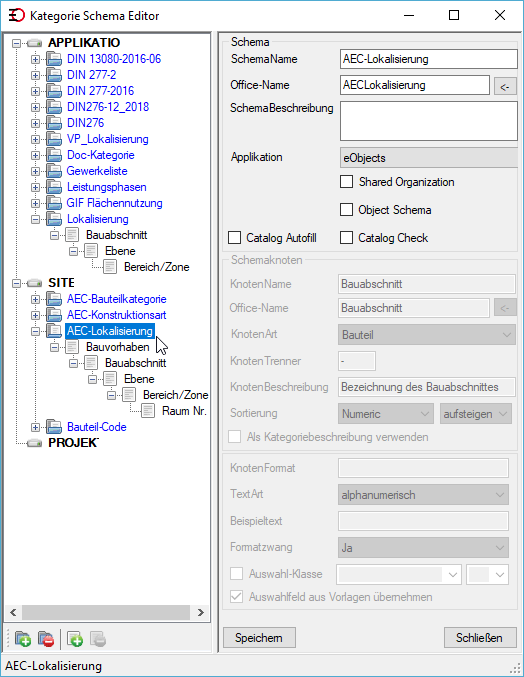Click into the SchemaName field

click(x=429, y=59)
